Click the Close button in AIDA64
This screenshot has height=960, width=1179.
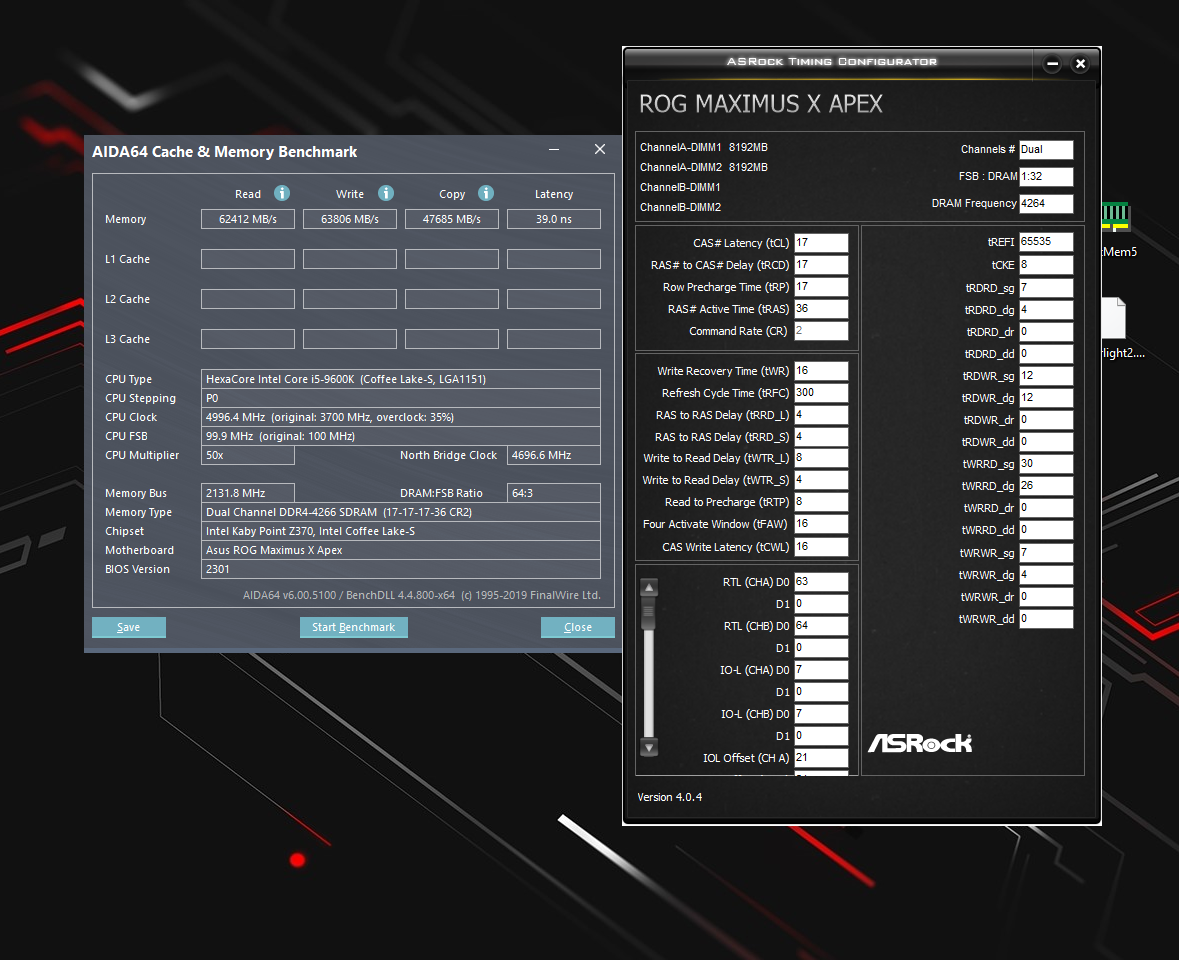[577, 627]
